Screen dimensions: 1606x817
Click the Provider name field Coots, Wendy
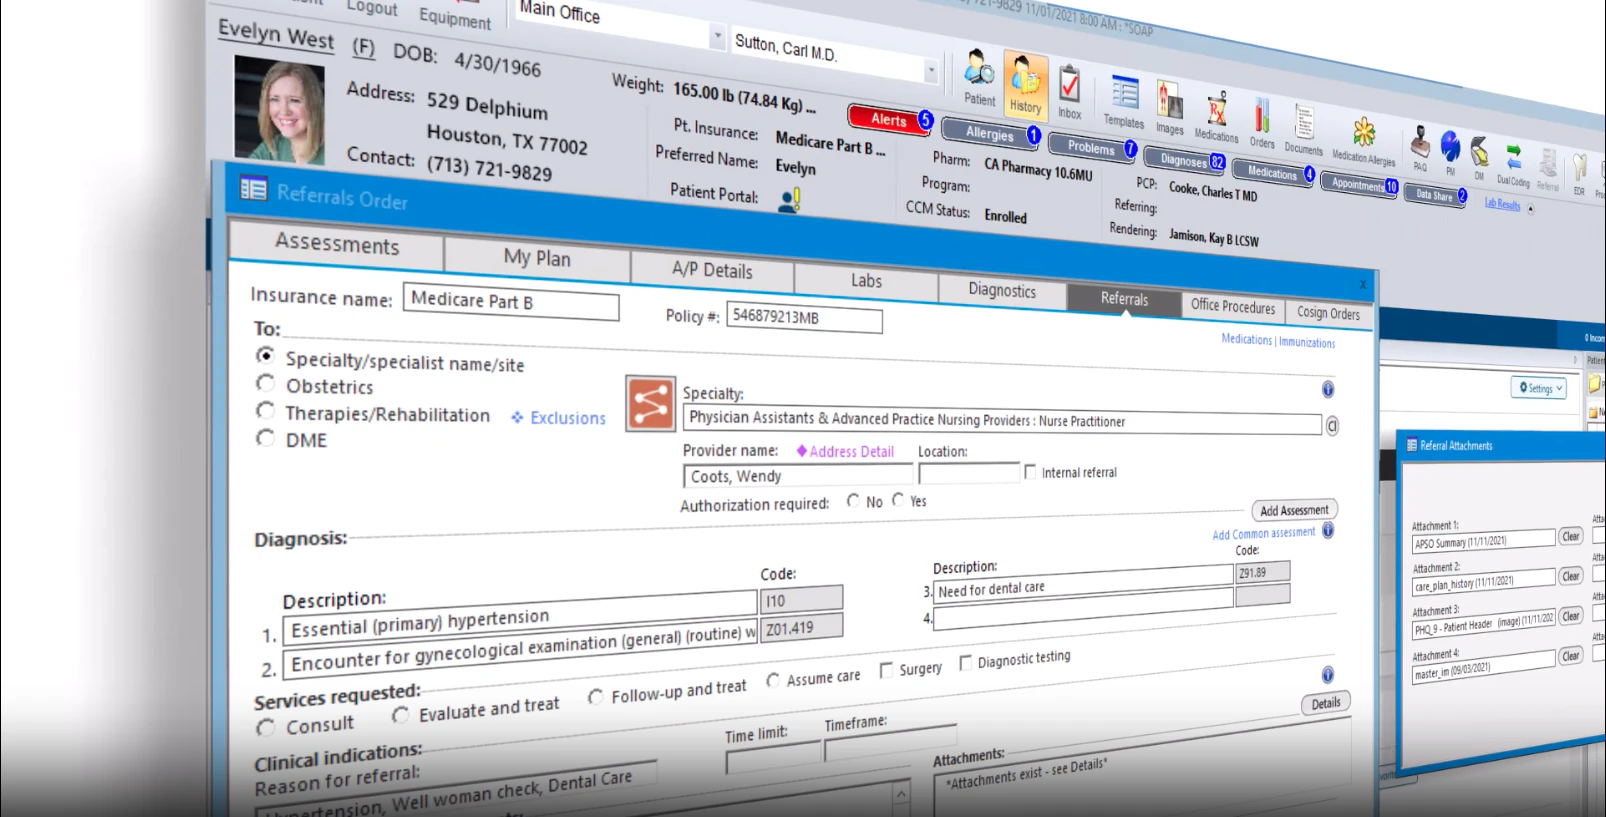[798, 475]
